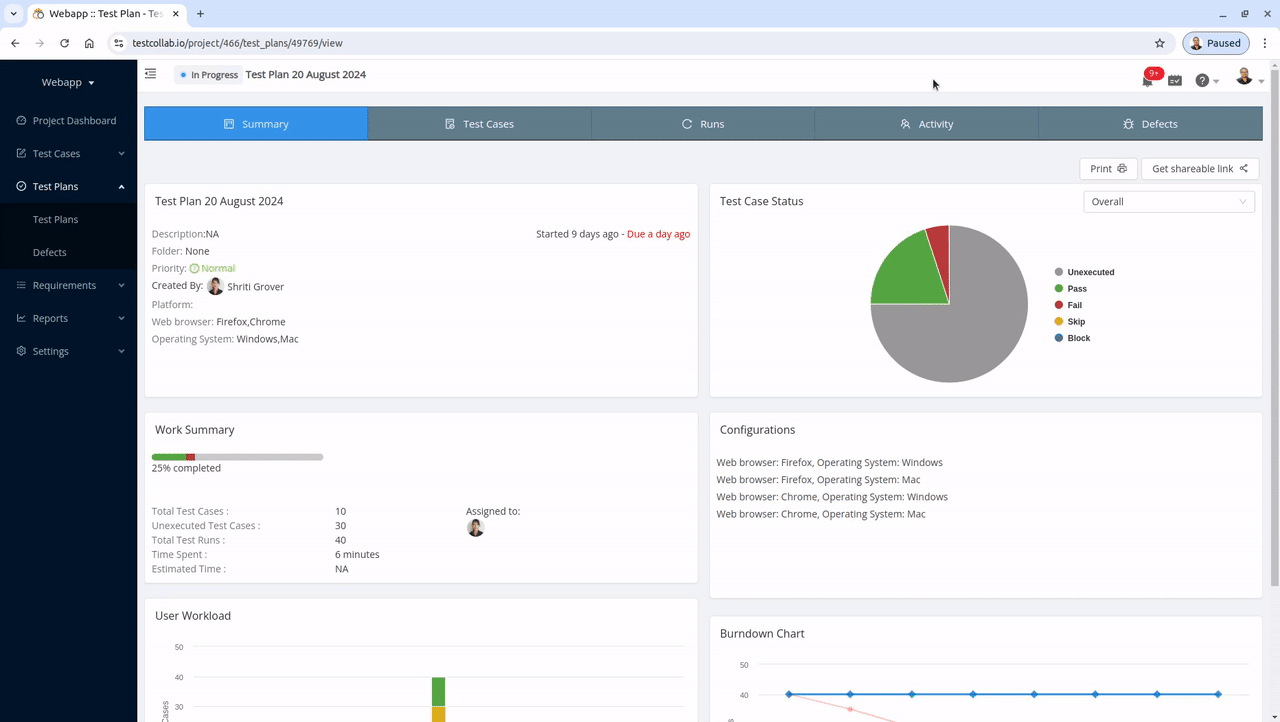The height and width of the screenshot is (722, 1280).
Task: Toggle the Block legend item
Action: point(1073,338)
